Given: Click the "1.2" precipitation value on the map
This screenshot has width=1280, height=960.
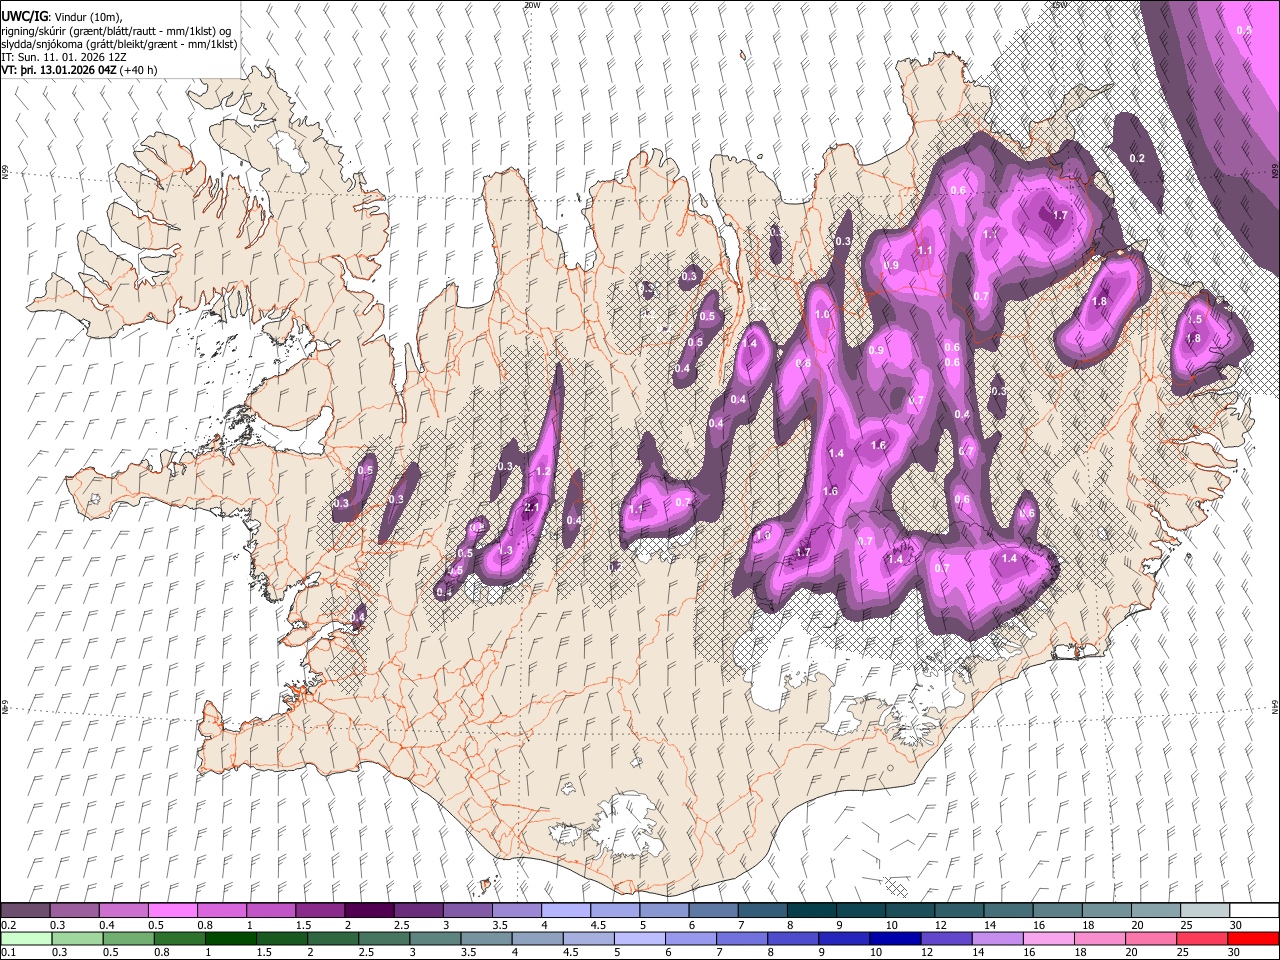Looking at the screenshot, I should 544,471.
